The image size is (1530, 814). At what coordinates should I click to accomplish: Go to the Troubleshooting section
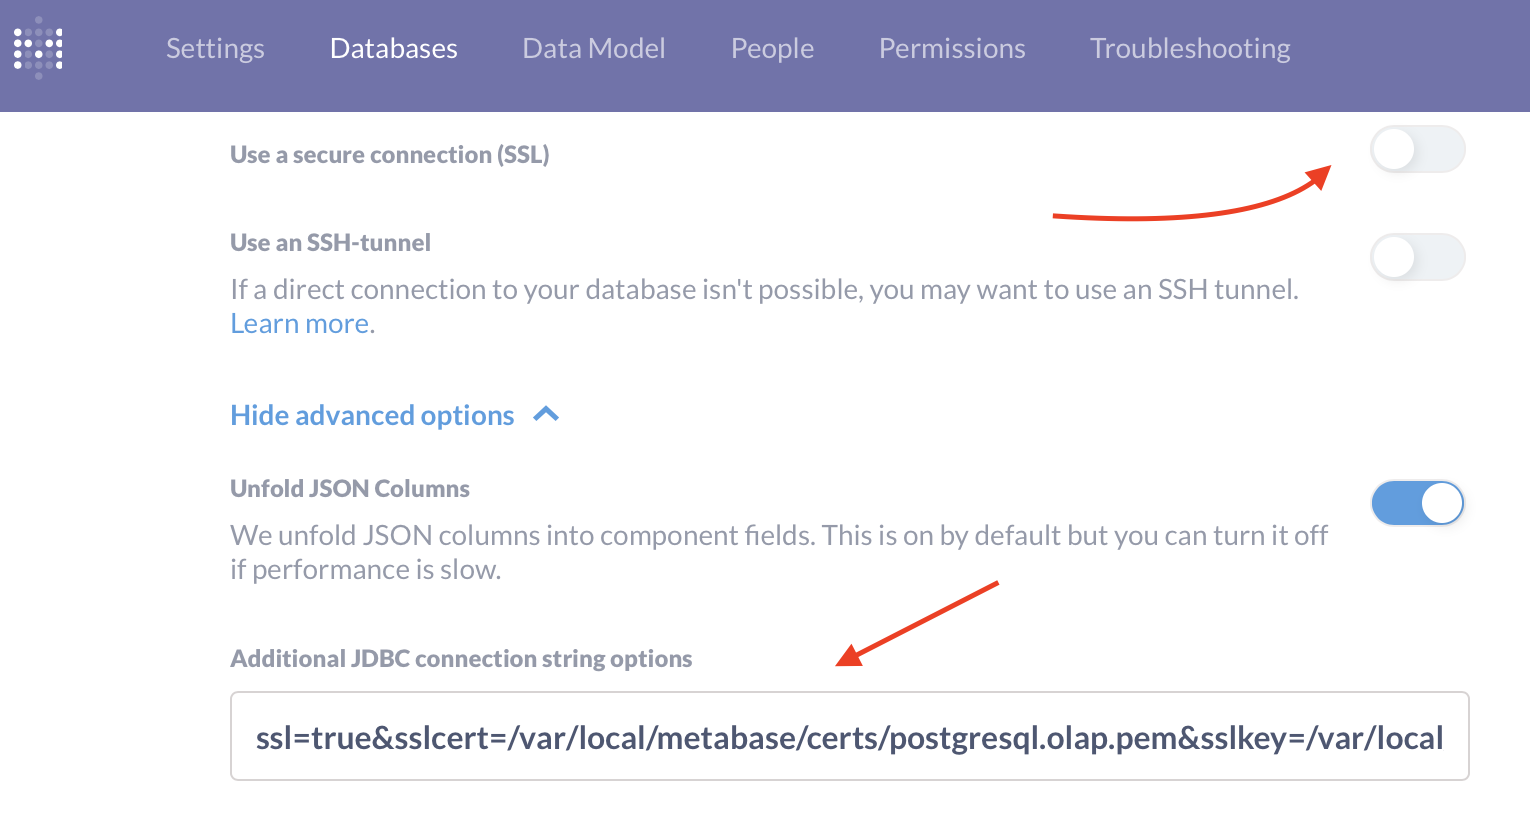coord(1190,47)
